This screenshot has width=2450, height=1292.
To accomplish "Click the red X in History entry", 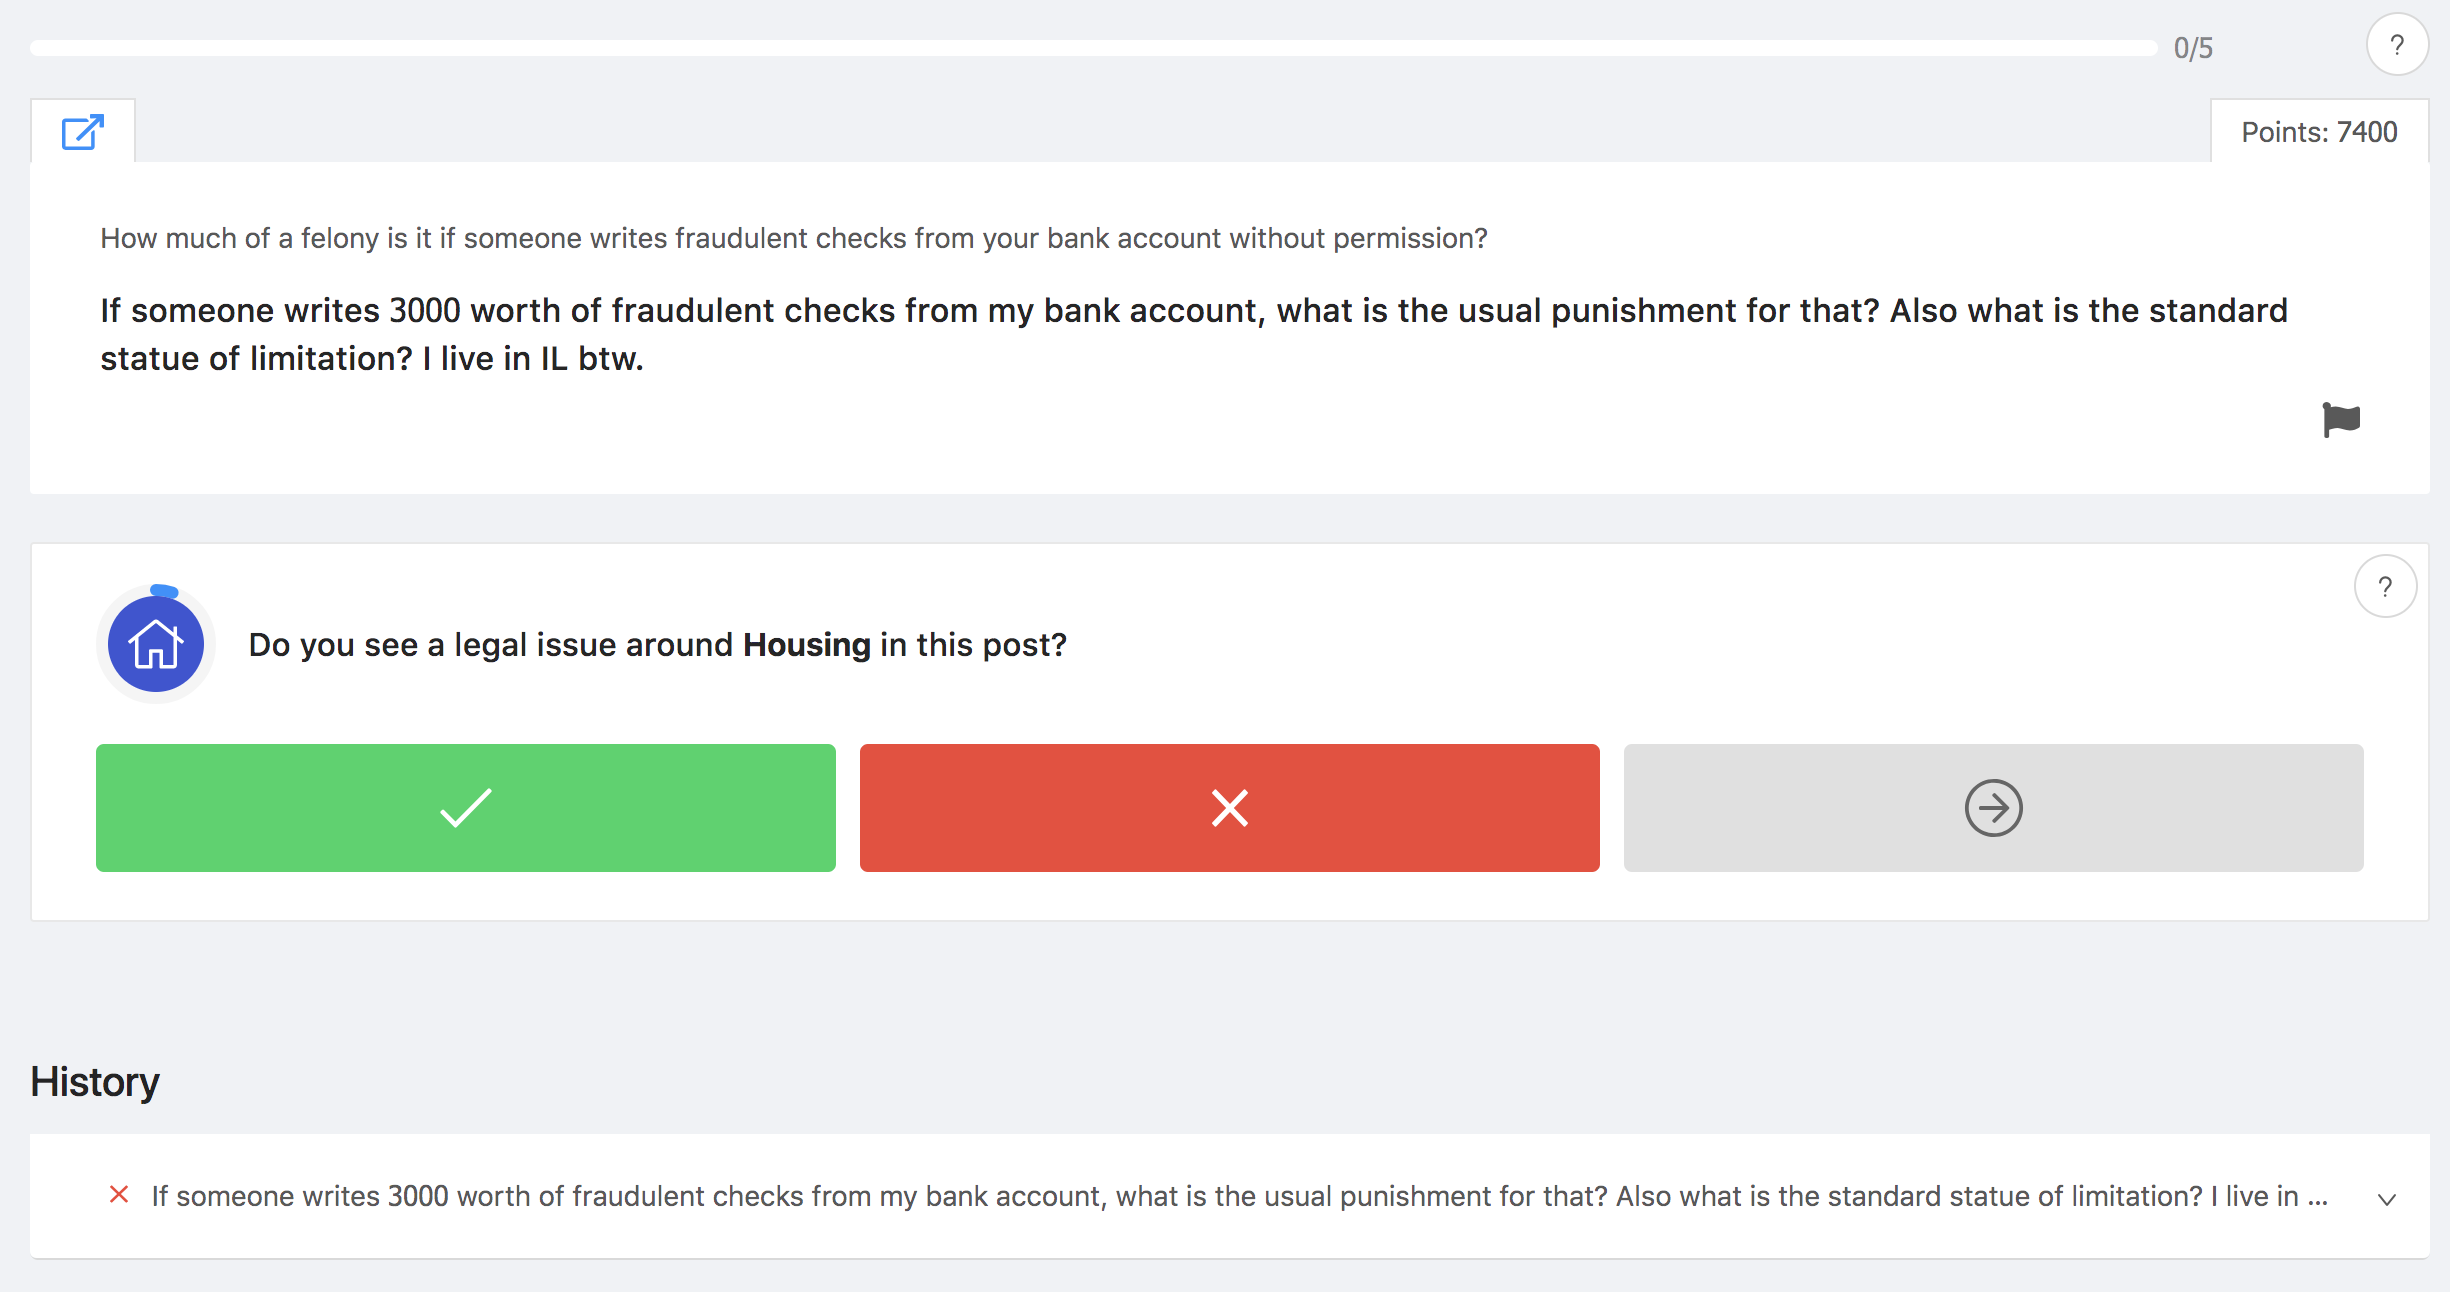I will coord(119,1195).
